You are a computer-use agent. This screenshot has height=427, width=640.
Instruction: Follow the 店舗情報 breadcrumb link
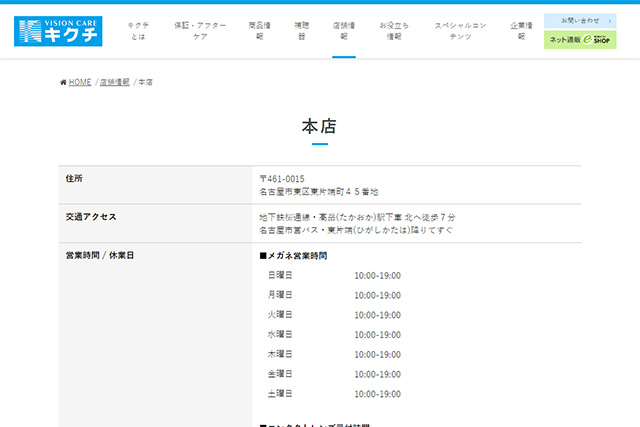(115, 82)
